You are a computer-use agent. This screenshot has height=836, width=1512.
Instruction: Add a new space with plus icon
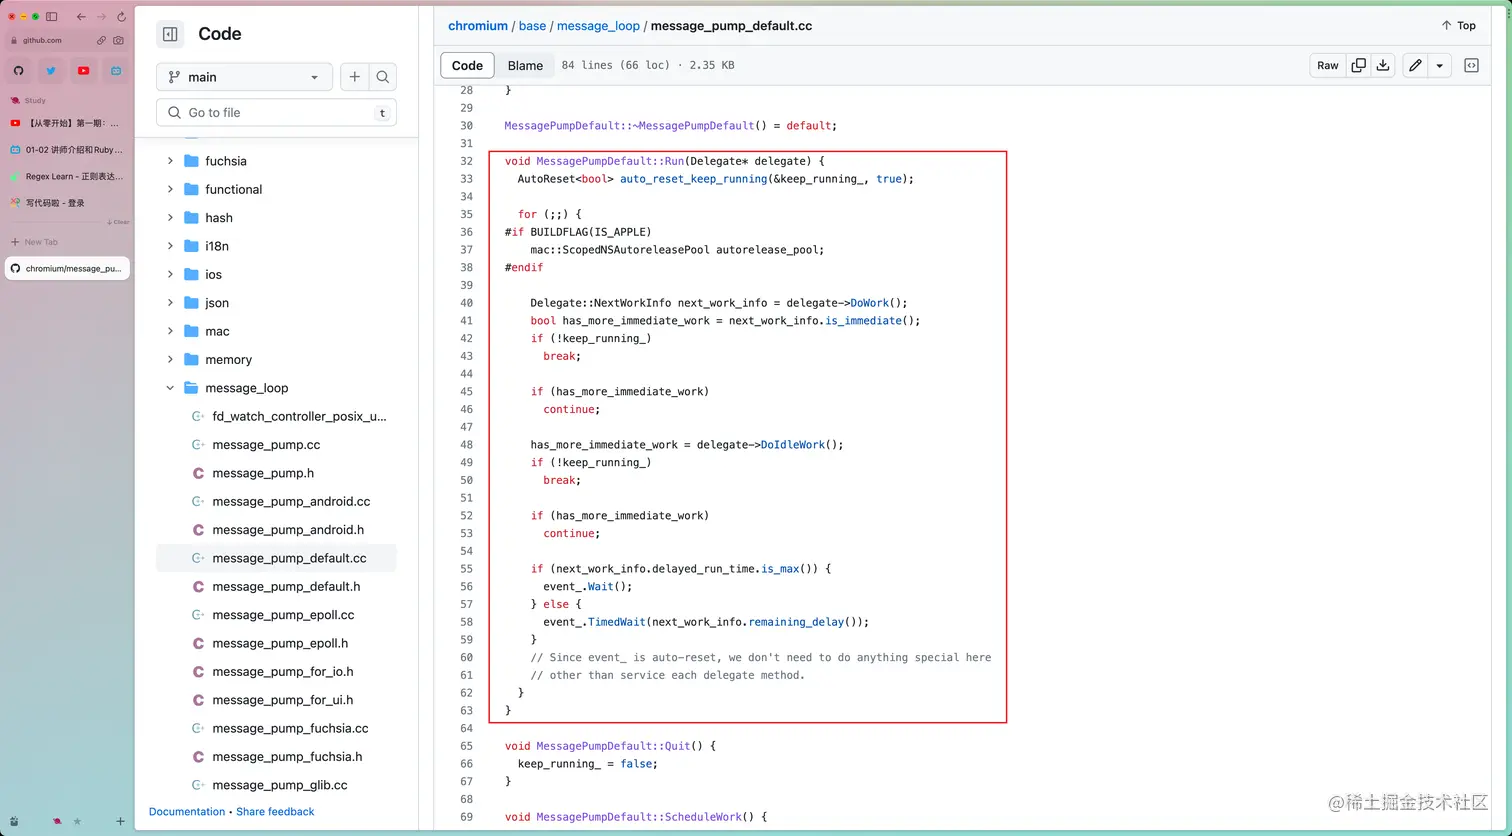click(120, 821)
